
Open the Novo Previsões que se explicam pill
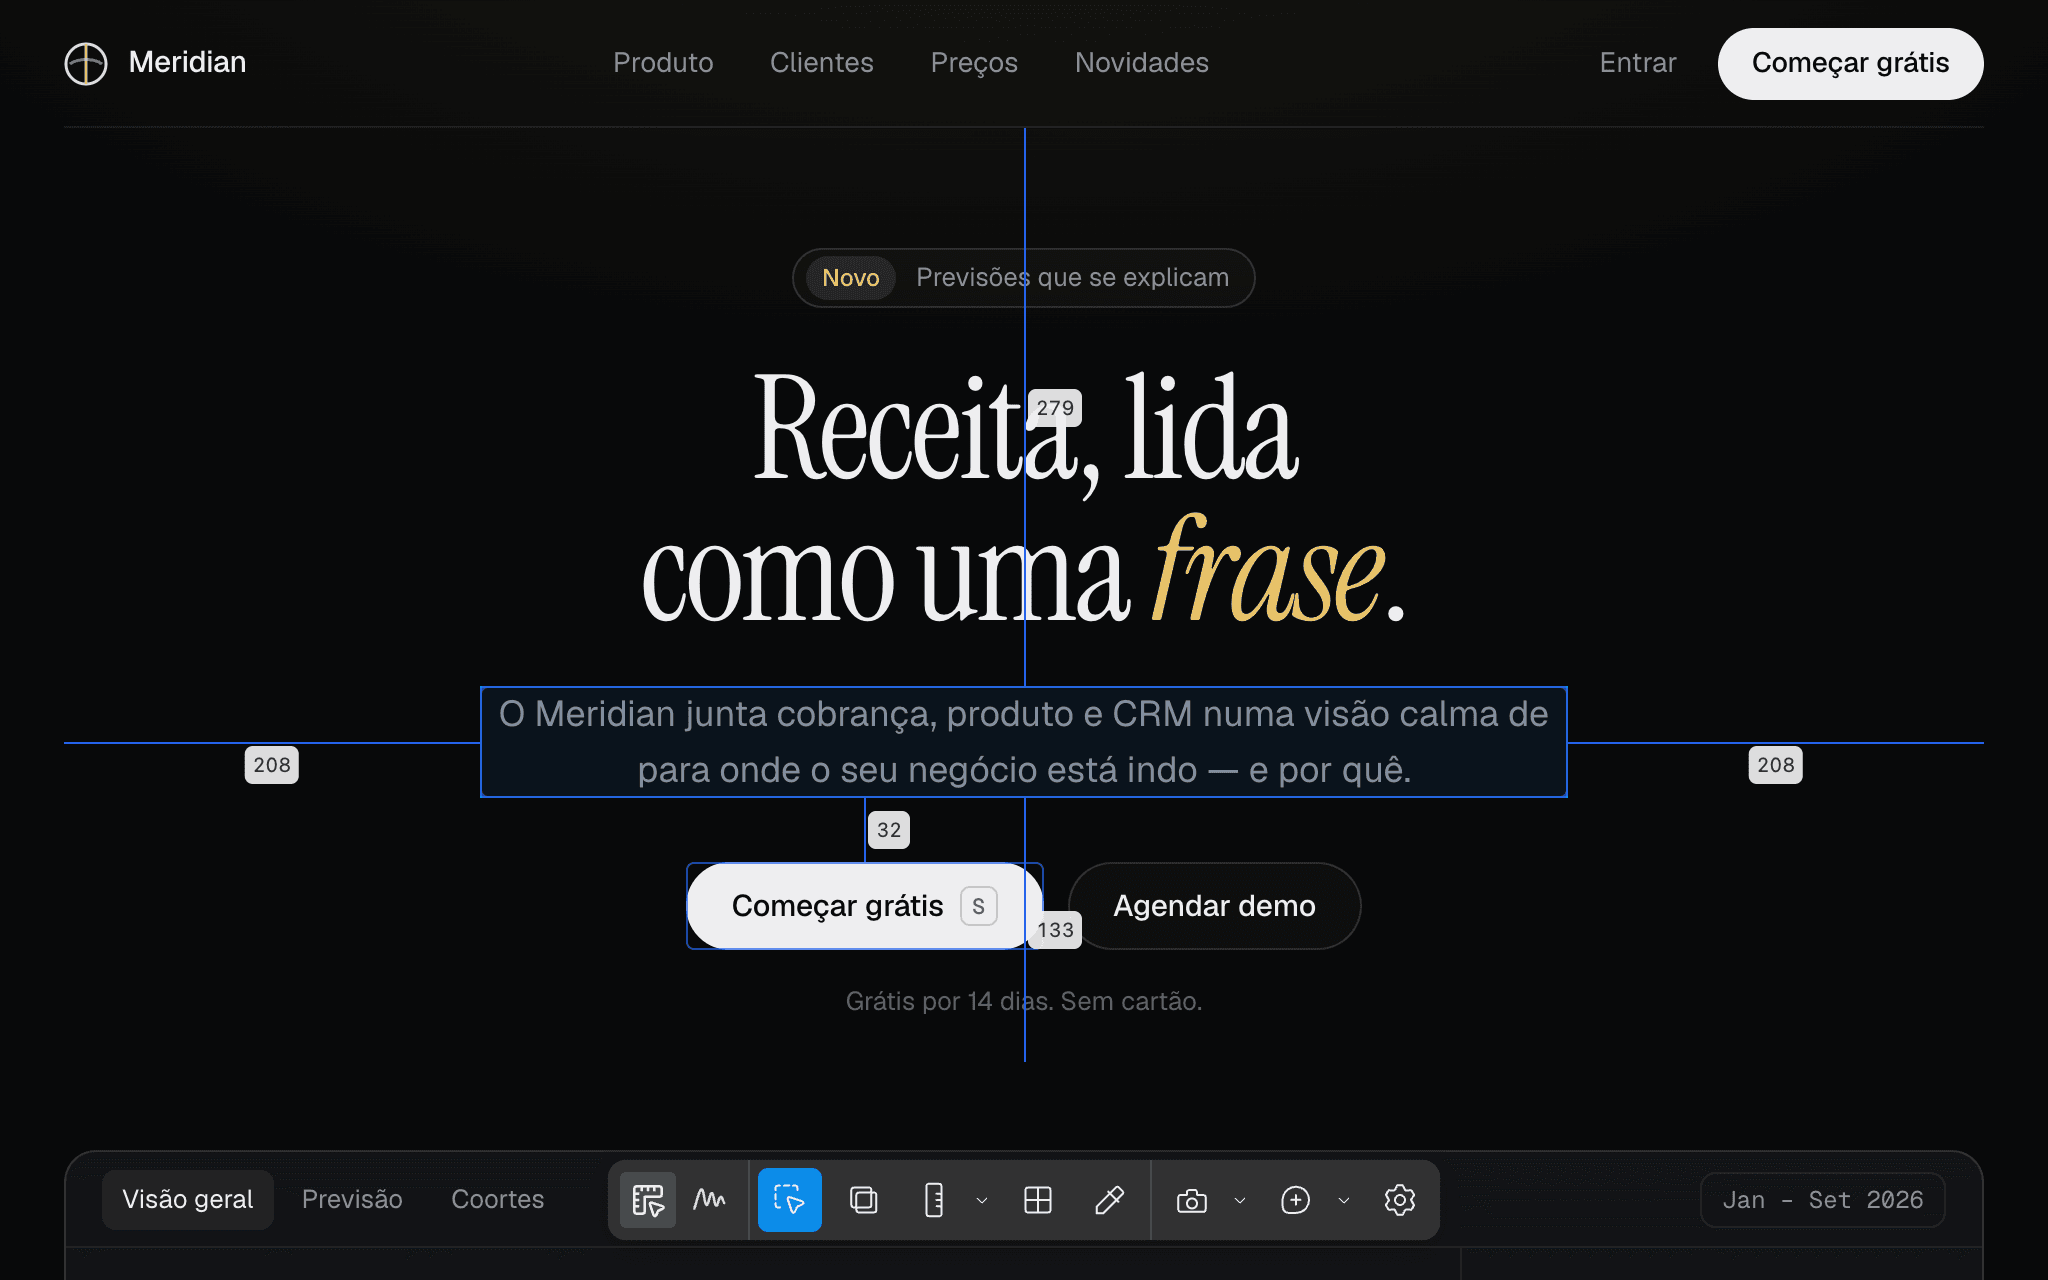click(1024, 278)
